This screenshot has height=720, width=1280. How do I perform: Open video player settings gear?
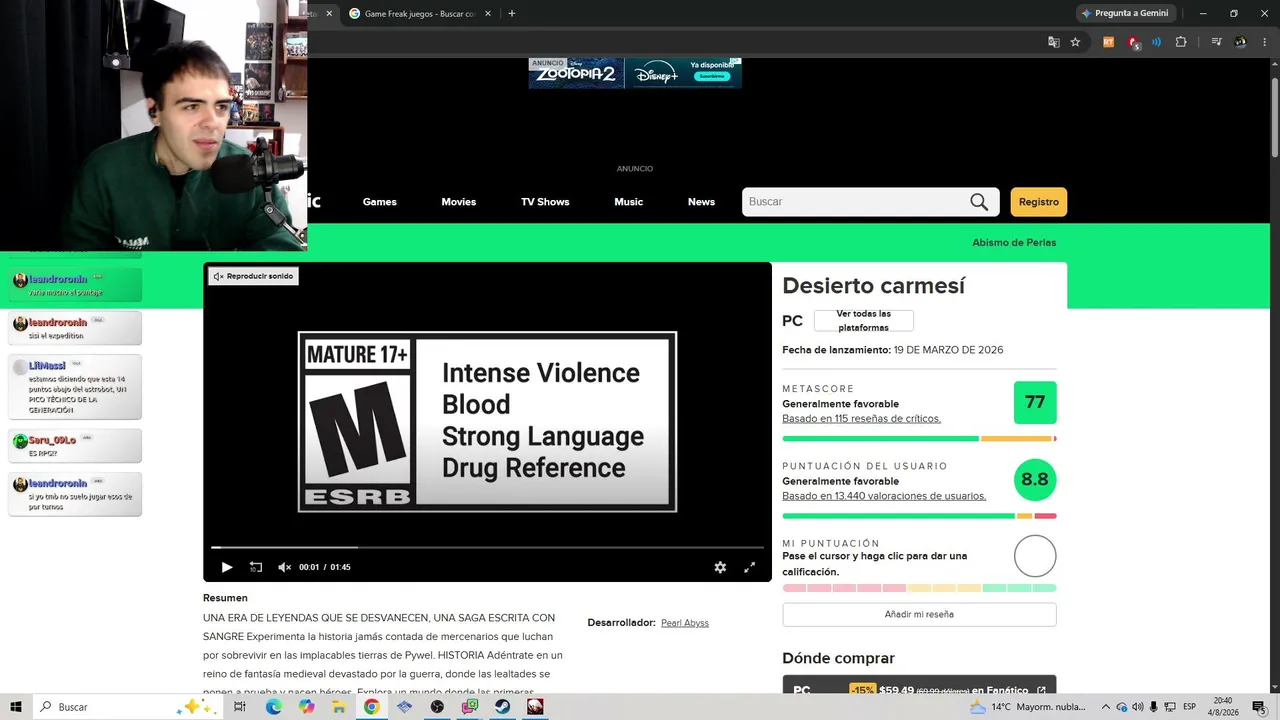point(720,567)
